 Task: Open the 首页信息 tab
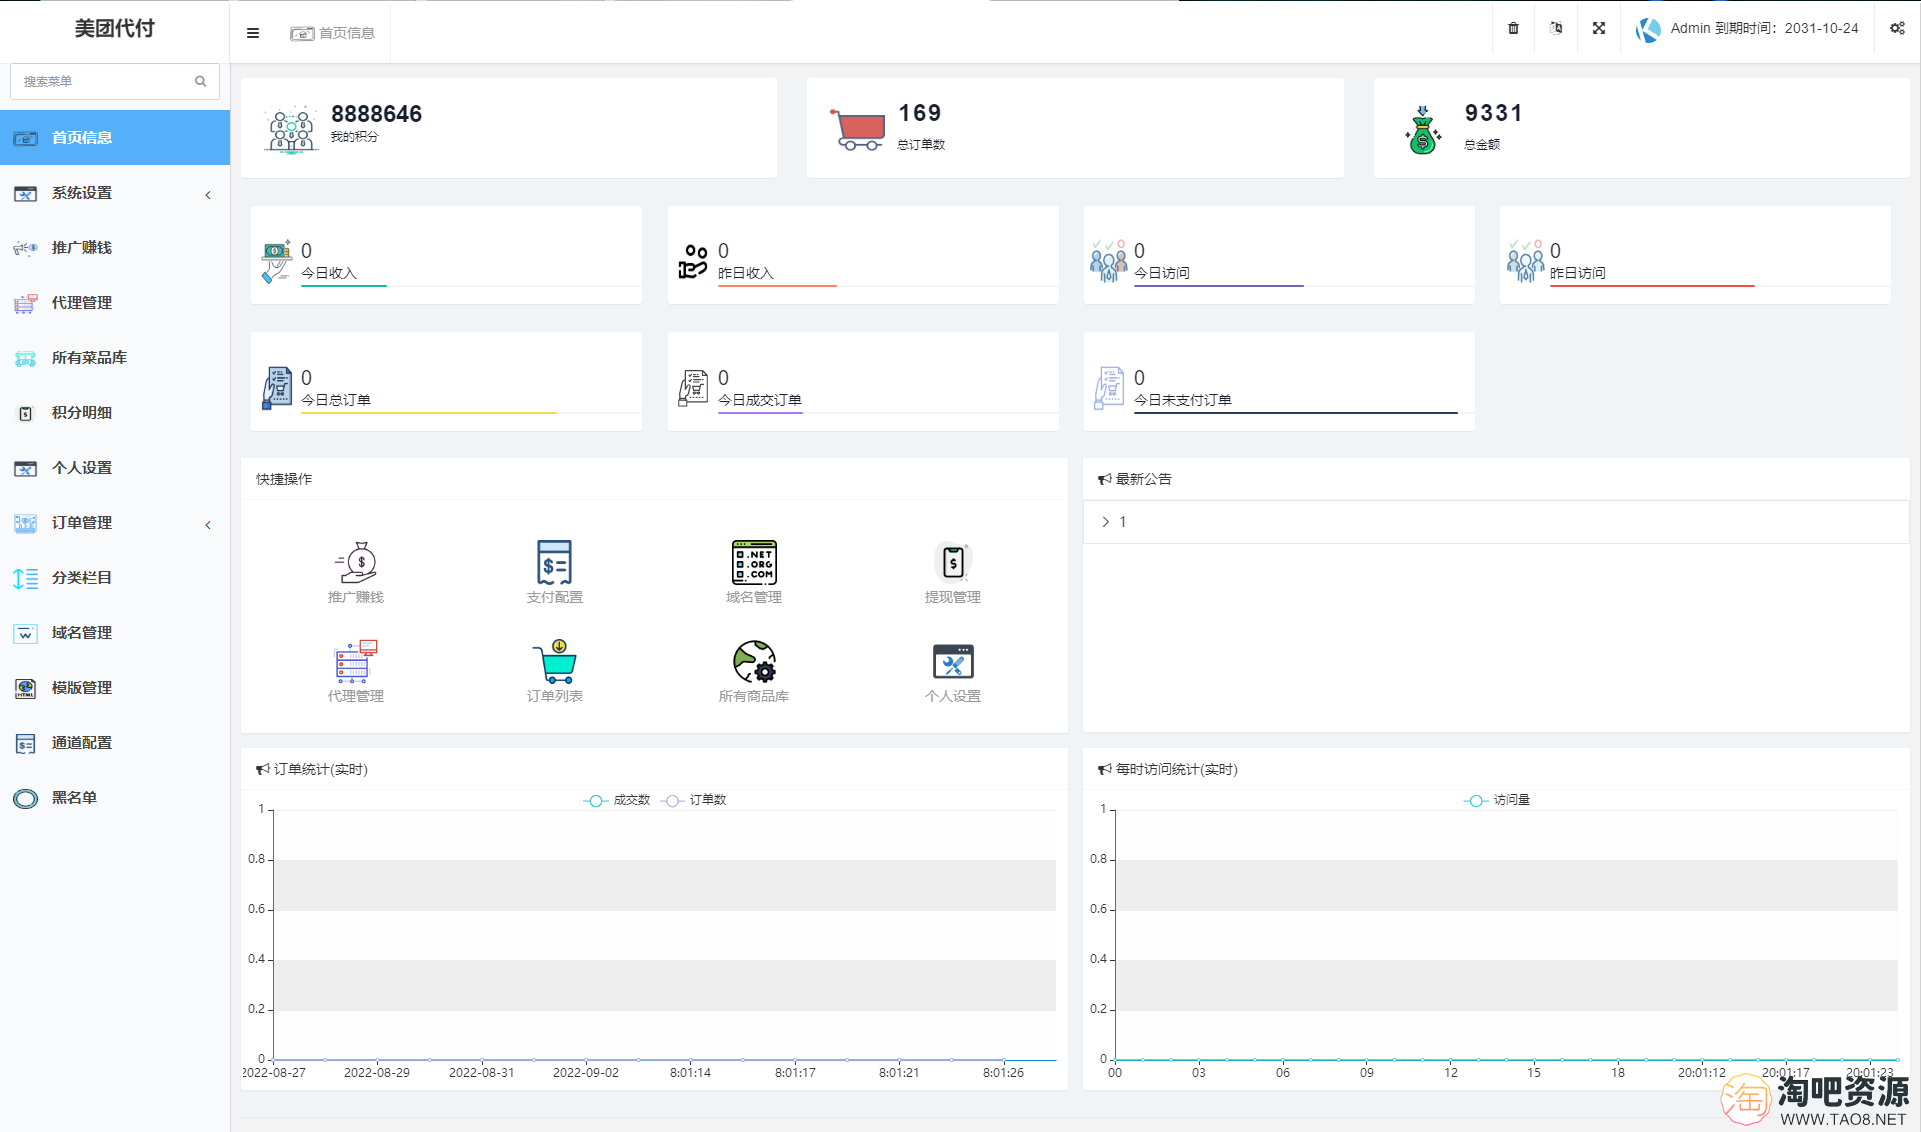pos(333,33)
